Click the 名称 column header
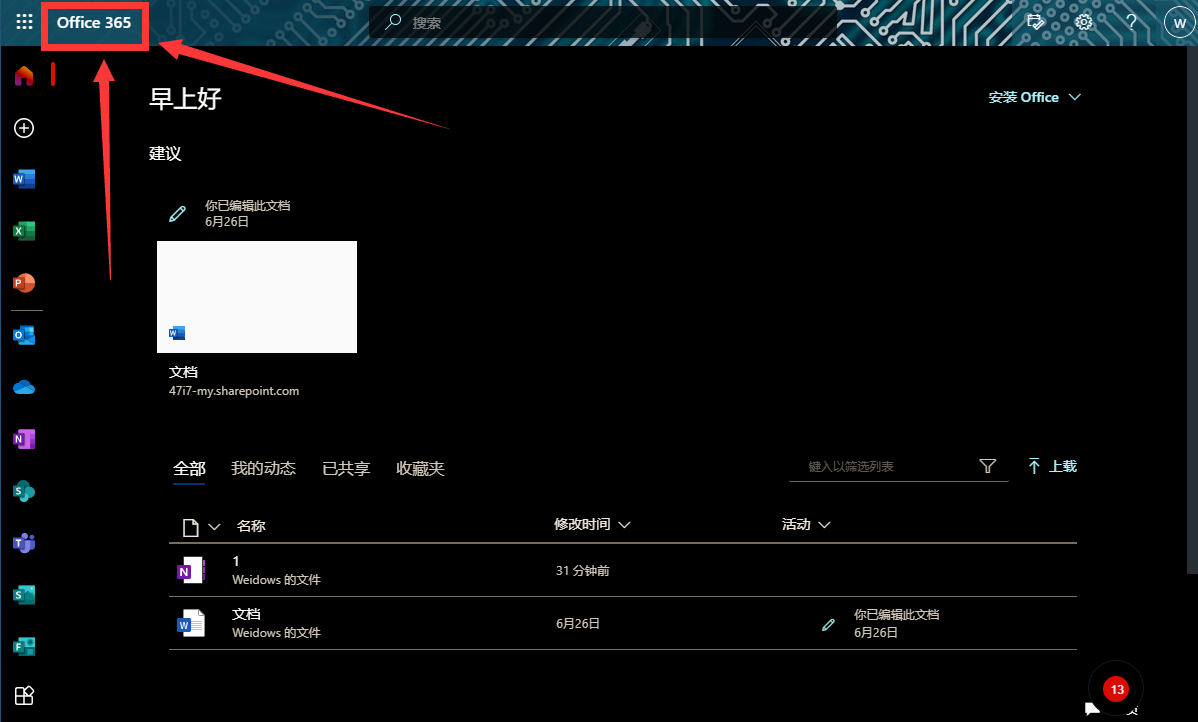Screen dimensions: 1198x722 [251, 526]
